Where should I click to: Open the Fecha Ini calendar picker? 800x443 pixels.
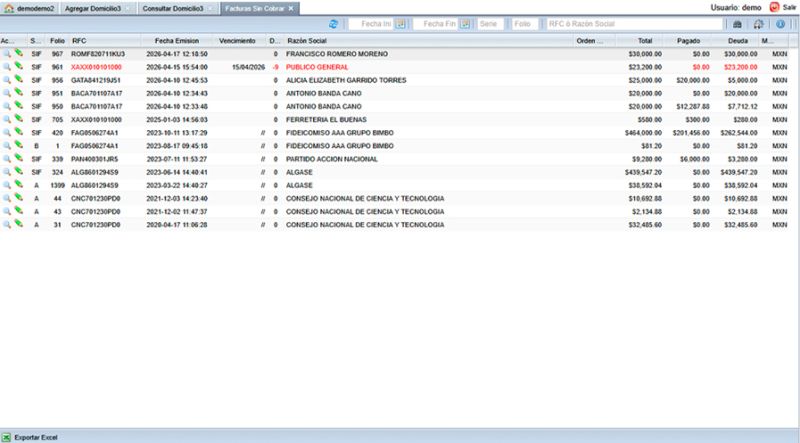[x=401, y=23]
